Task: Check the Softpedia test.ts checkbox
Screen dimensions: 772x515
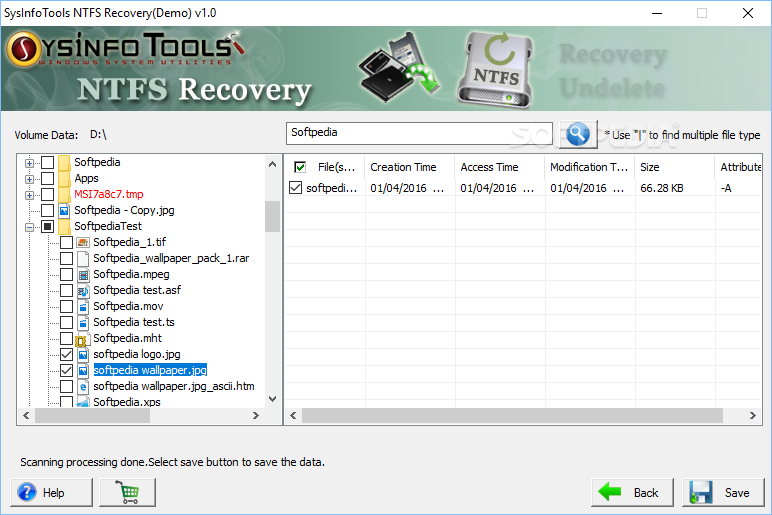Action: click(66, 322)
